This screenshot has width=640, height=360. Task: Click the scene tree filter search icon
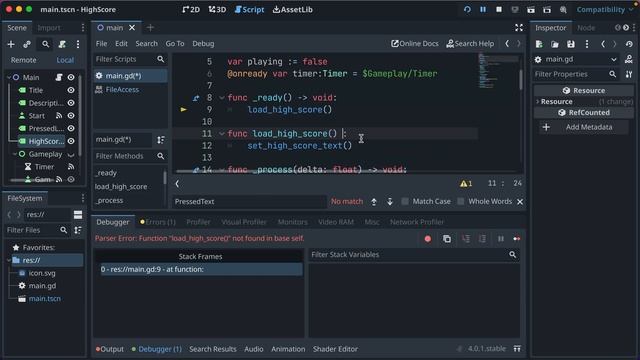[x=45, y=44]
